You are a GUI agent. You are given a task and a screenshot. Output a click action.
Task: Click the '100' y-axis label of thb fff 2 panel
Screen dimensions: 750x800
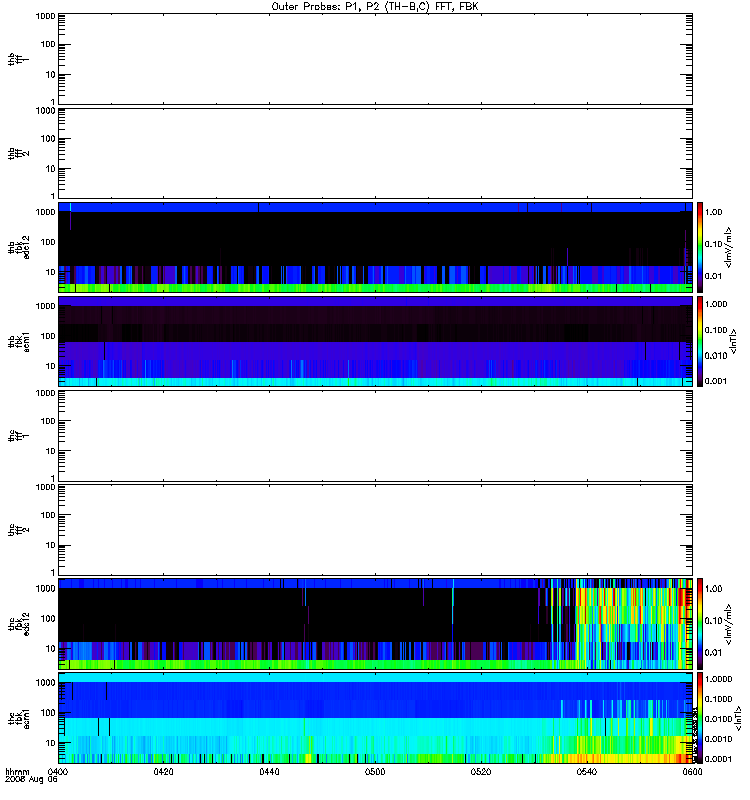tap(48, 139)
